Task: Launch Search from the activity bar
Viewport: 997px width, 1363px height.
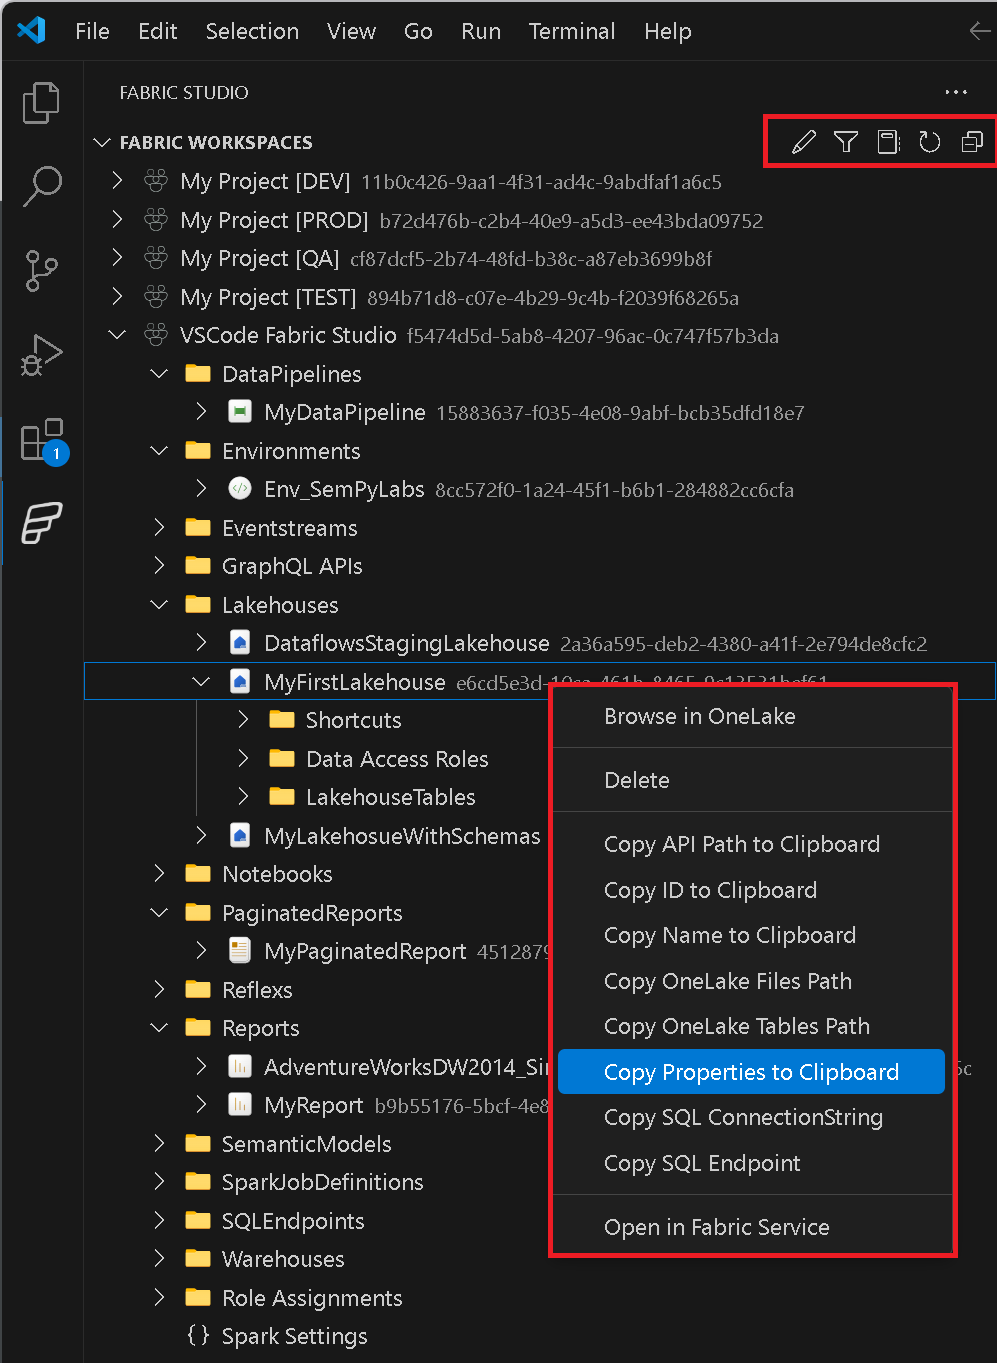Action: [41, 186]
